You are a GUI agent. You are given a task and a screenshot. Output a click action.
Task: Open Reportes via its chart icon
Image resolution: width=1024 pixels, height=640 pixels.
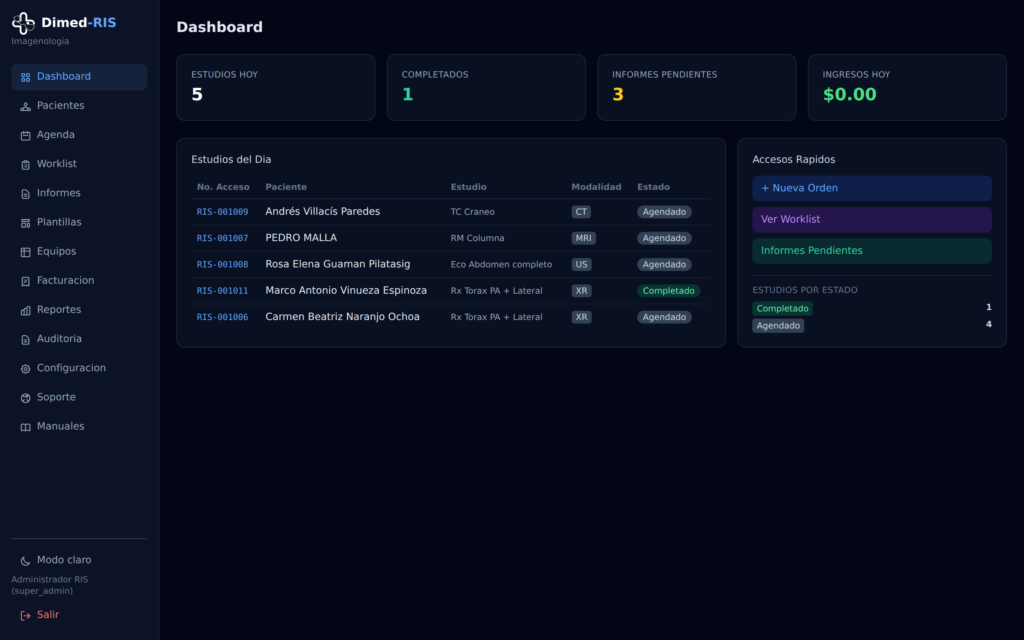25,311
